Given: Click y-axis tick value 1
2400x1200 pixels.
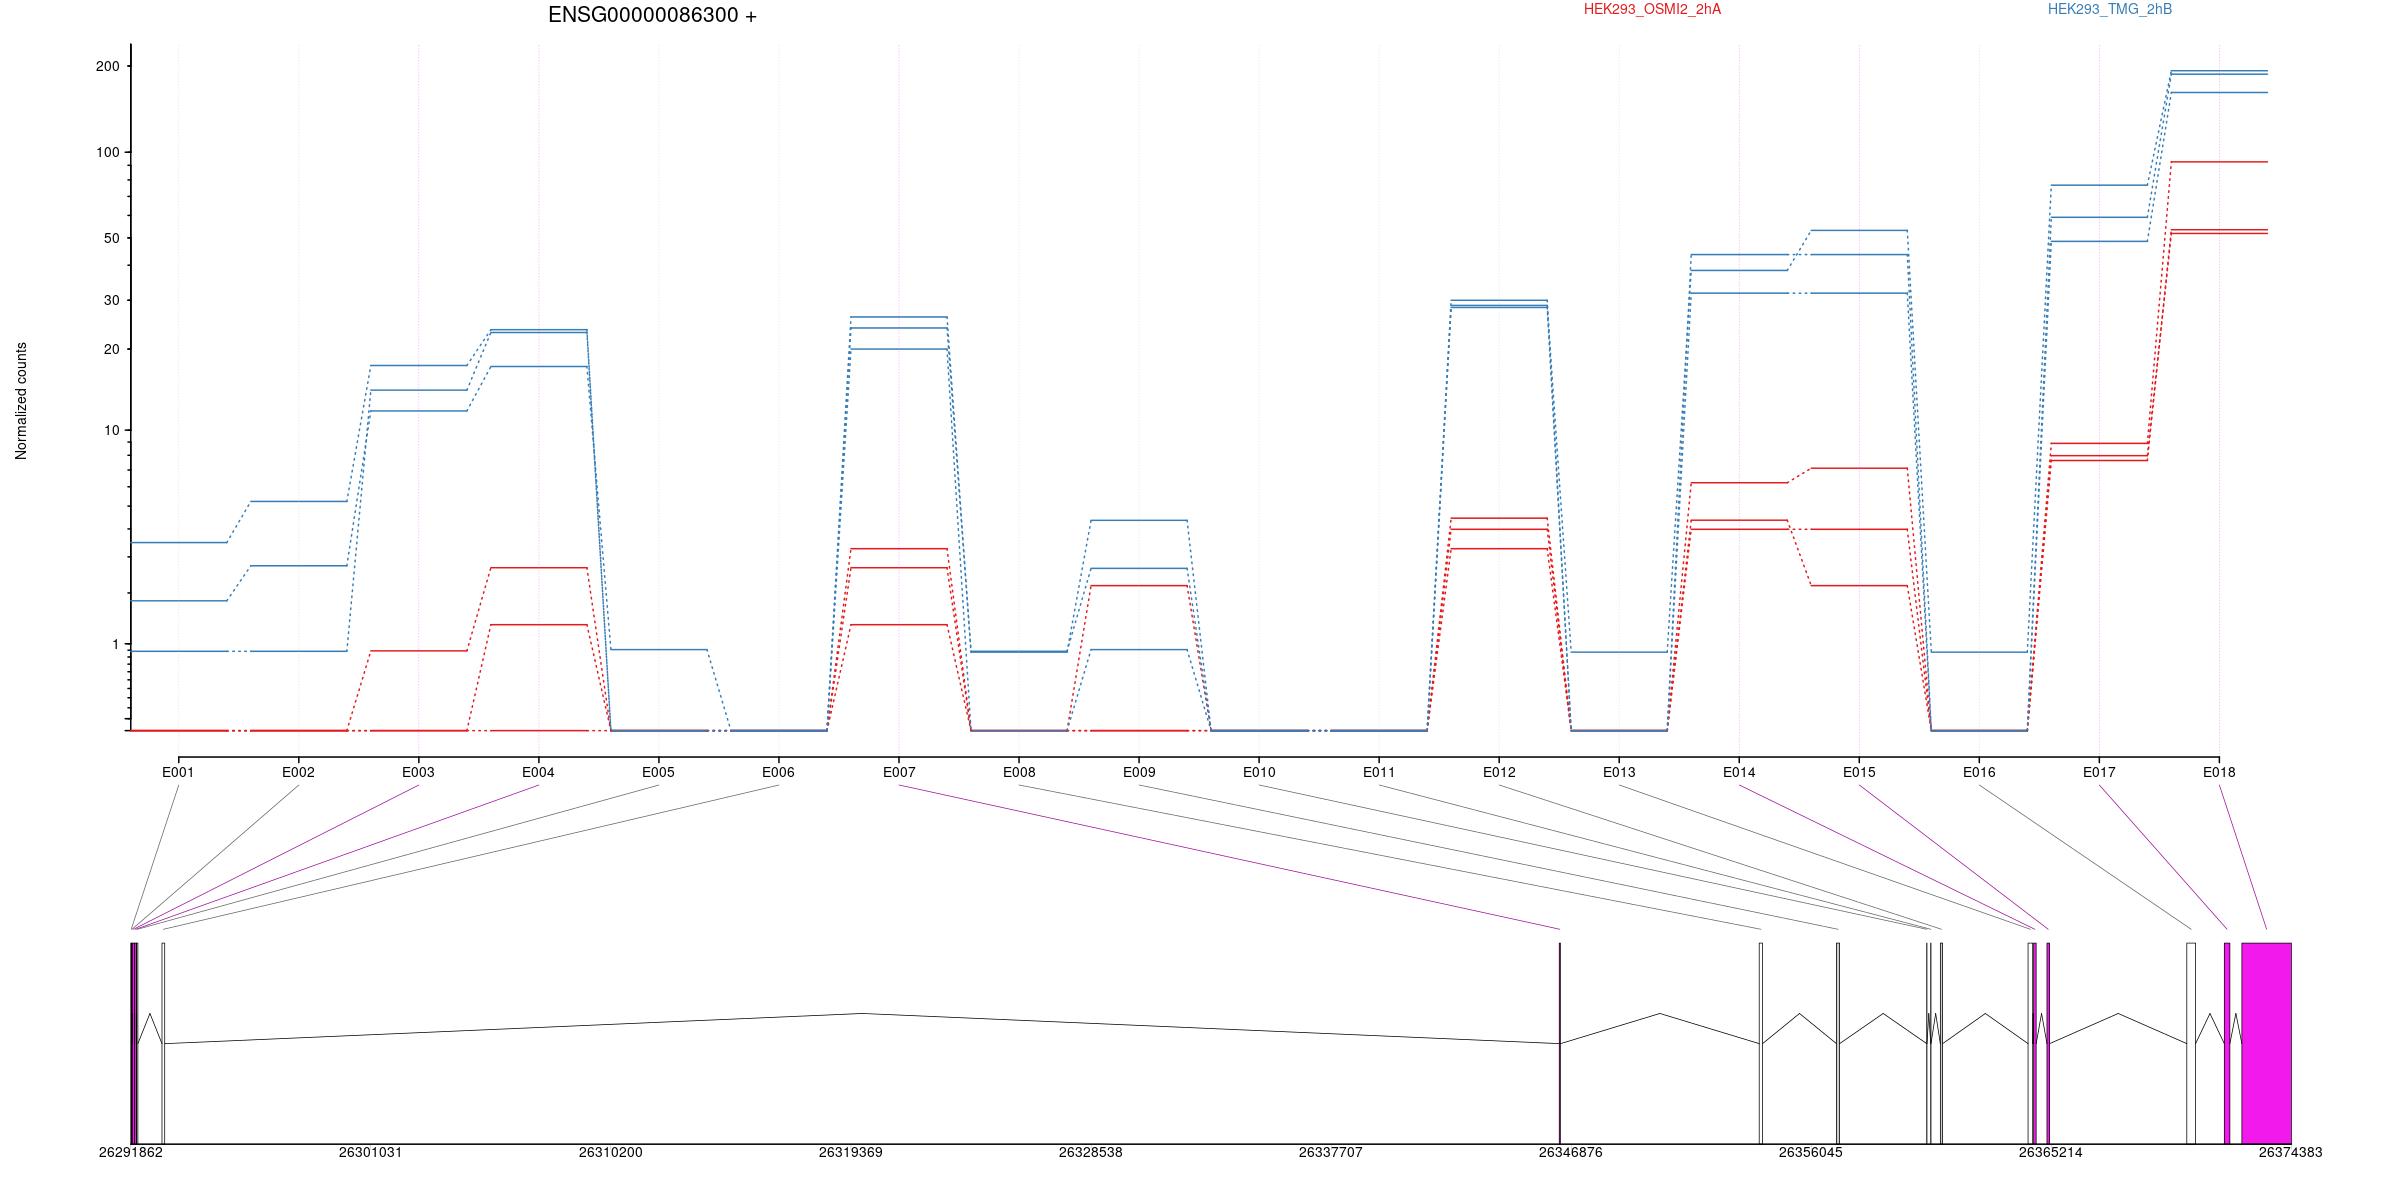Looking at the screenshot, I should pos(115,644).
